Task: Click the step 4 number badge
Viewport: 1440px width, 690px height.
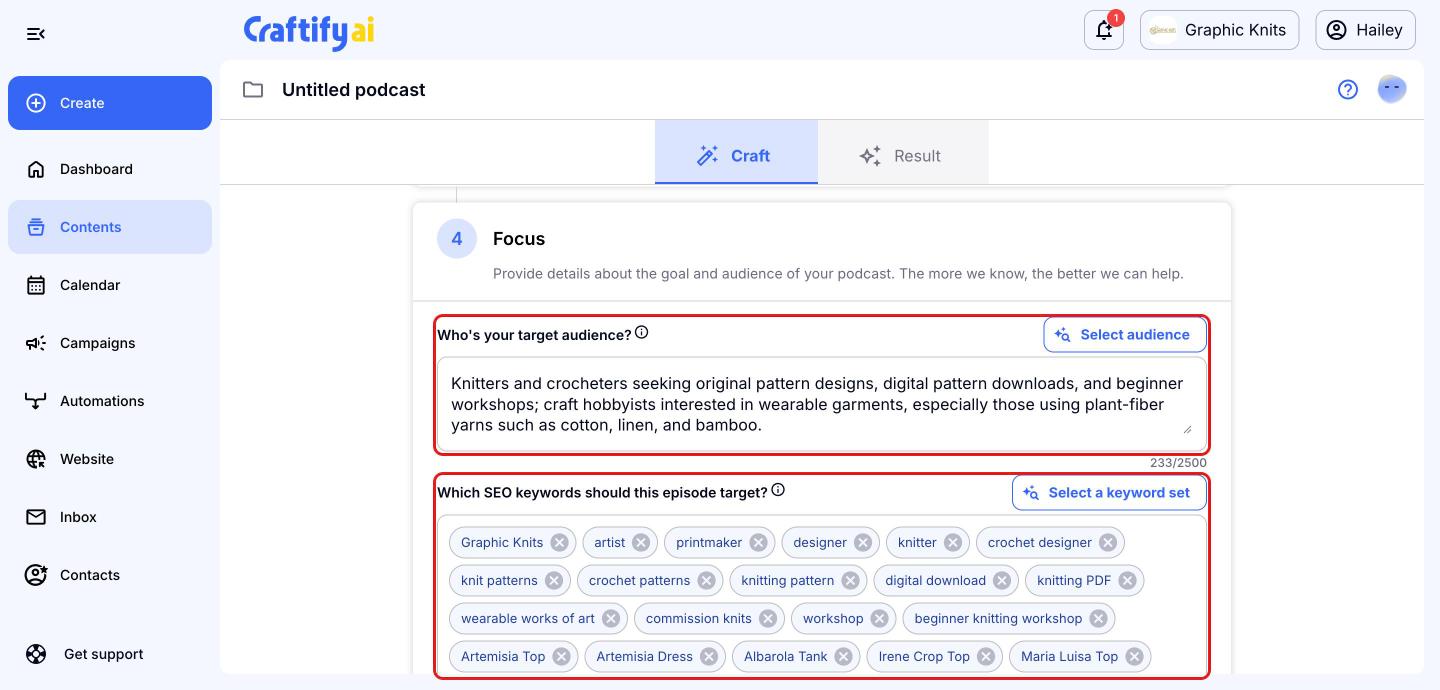Action: click(457, 239)
